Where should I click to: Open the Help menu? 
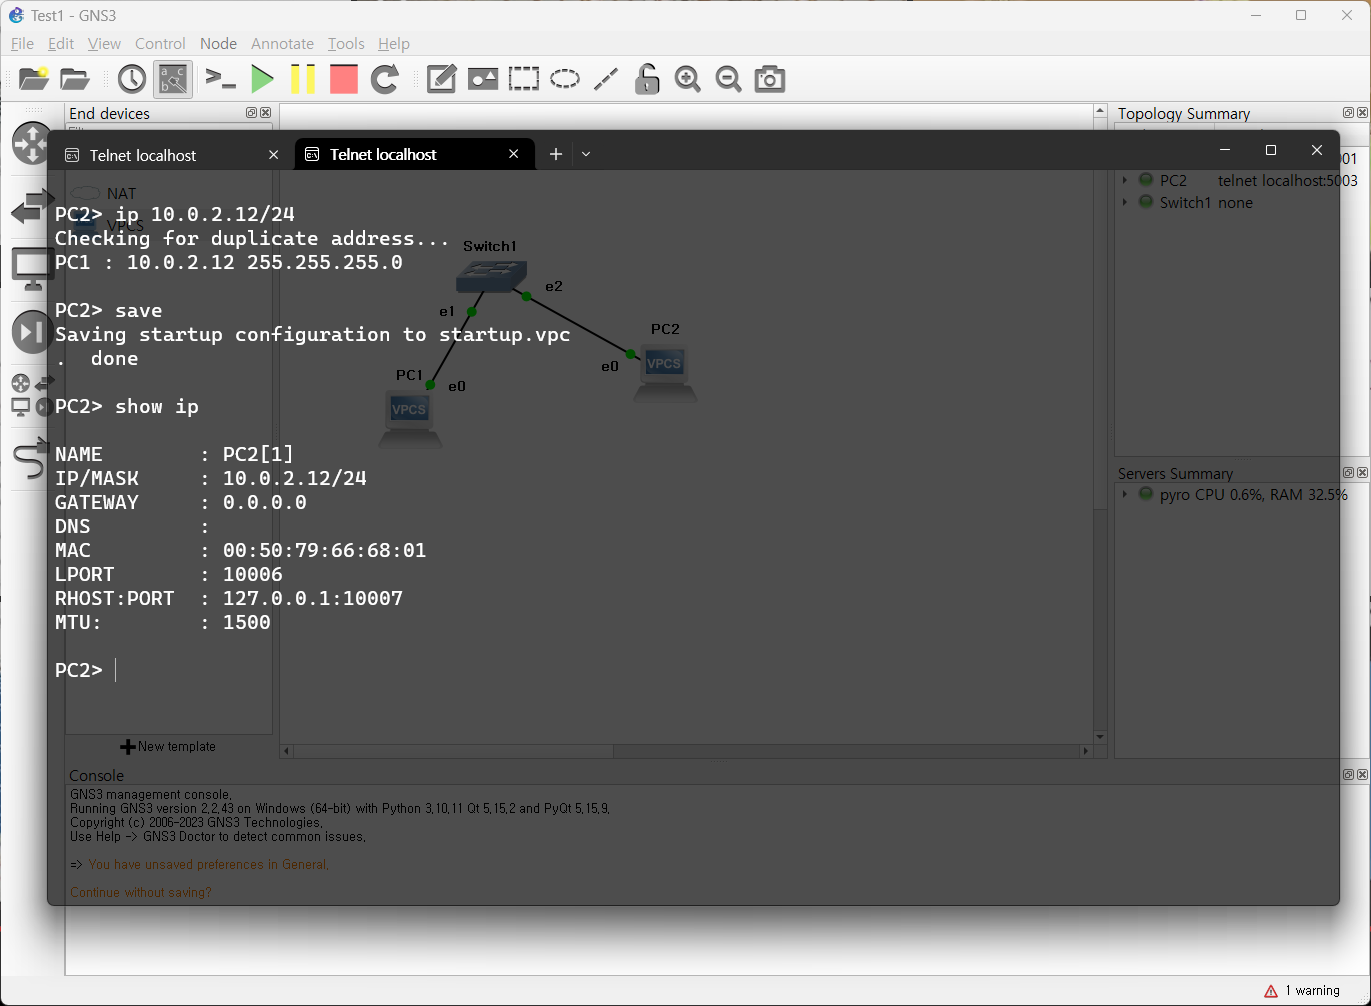coord(394,43)
